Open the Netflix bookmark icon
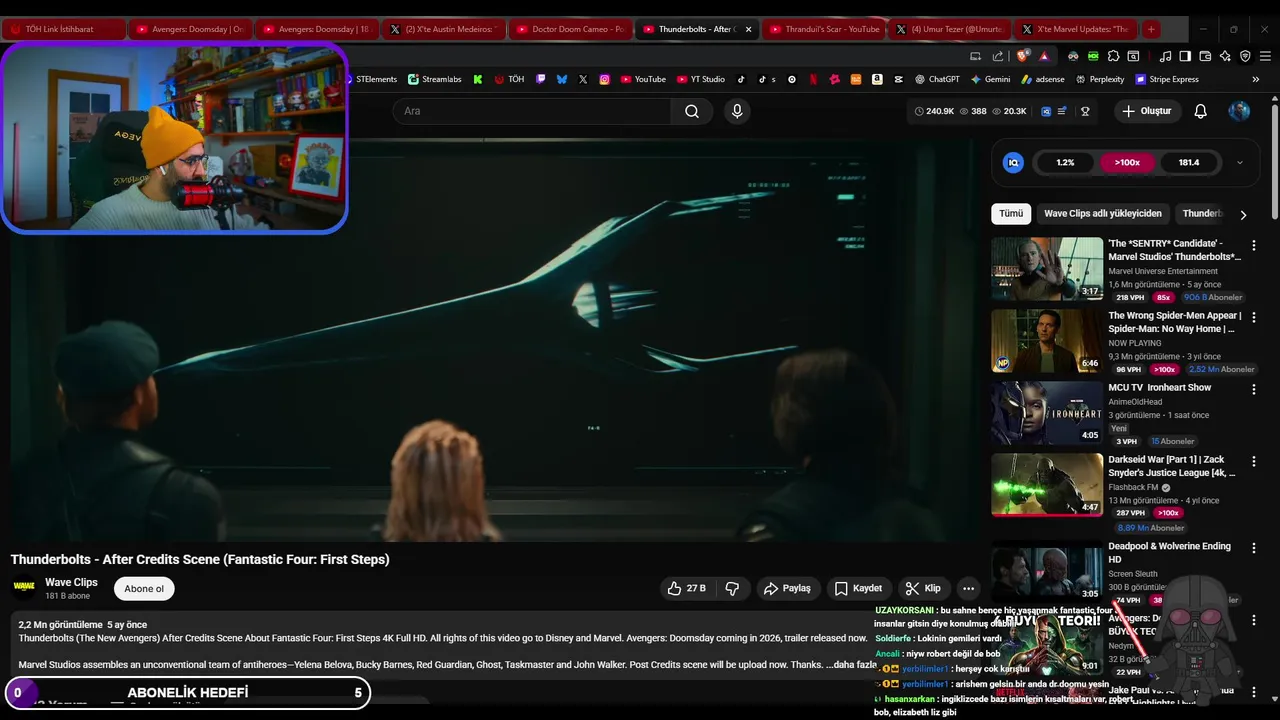Screen dimensions: 1280x720 tap(813, 79)
